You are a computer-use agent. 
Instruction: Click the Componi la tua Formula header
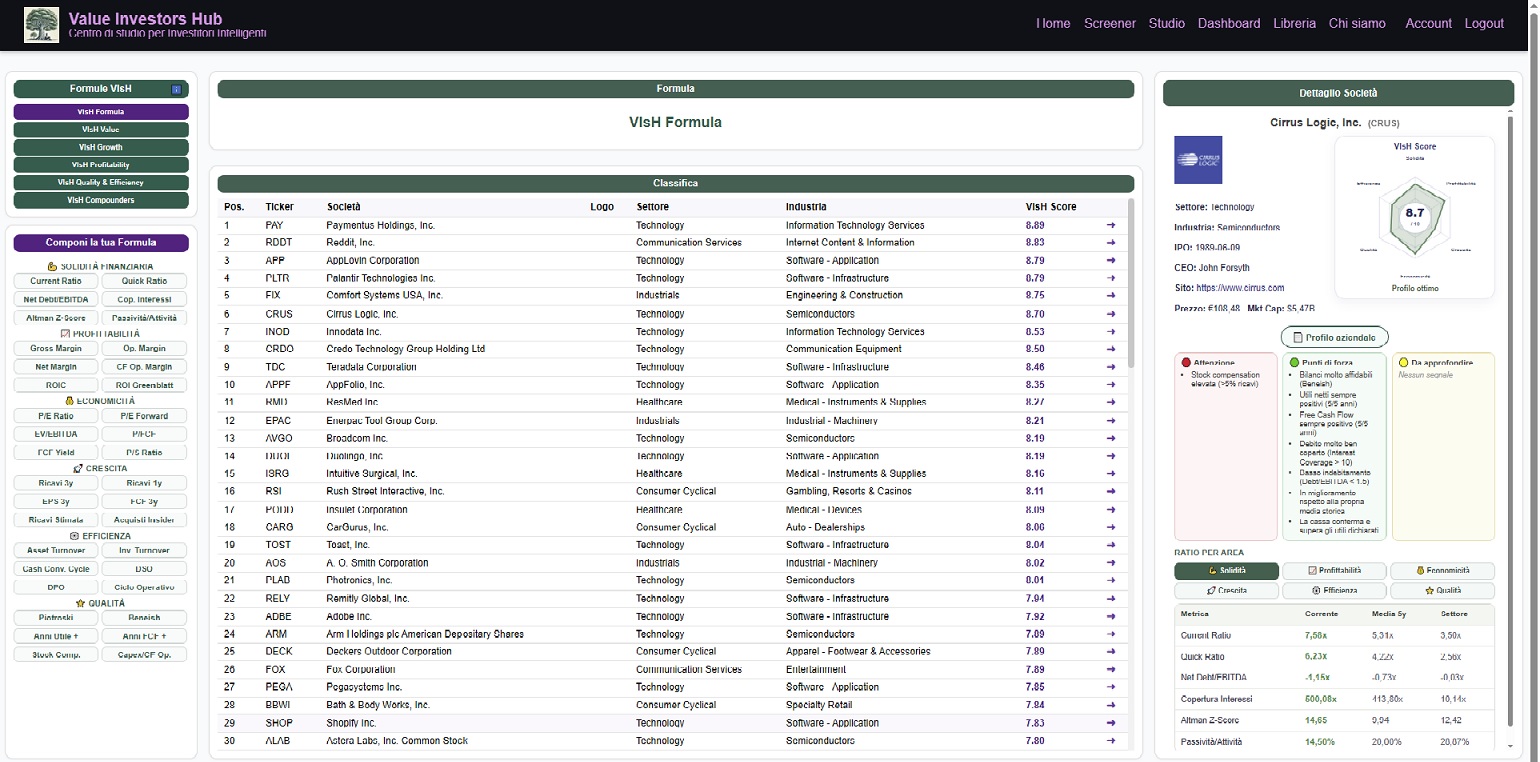pyautogui.click(x=101, y=243)
